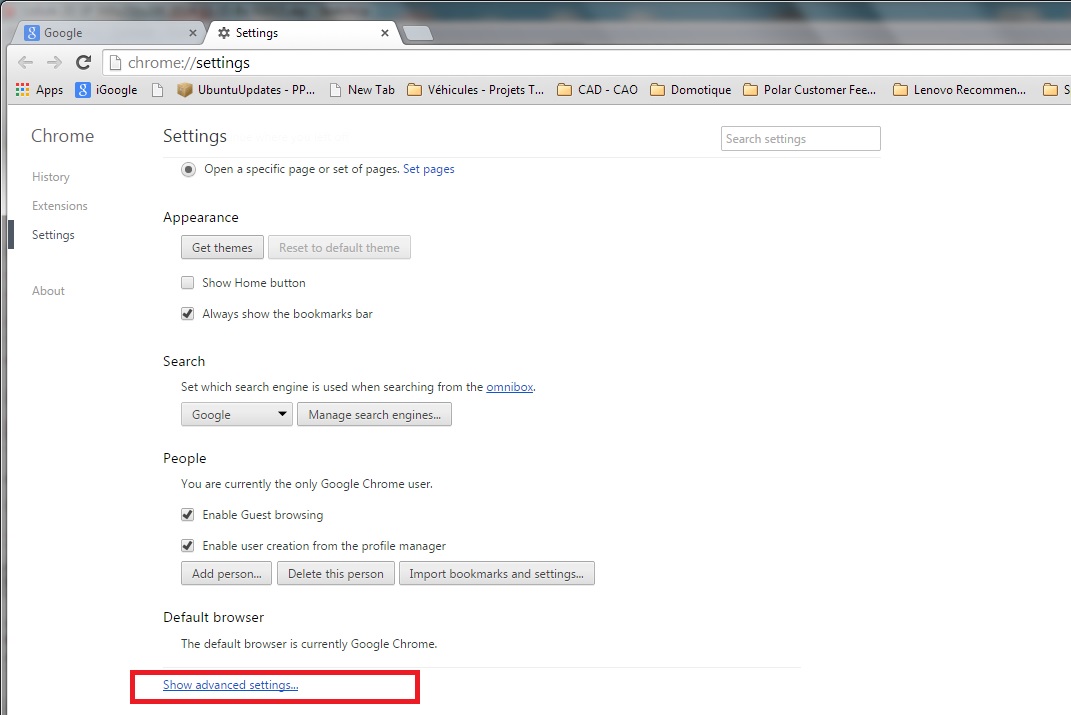Image resolution: width=1071 pixels, height=715 pixels.
Task: Click the Set pages link
Action: coord(428,169)
